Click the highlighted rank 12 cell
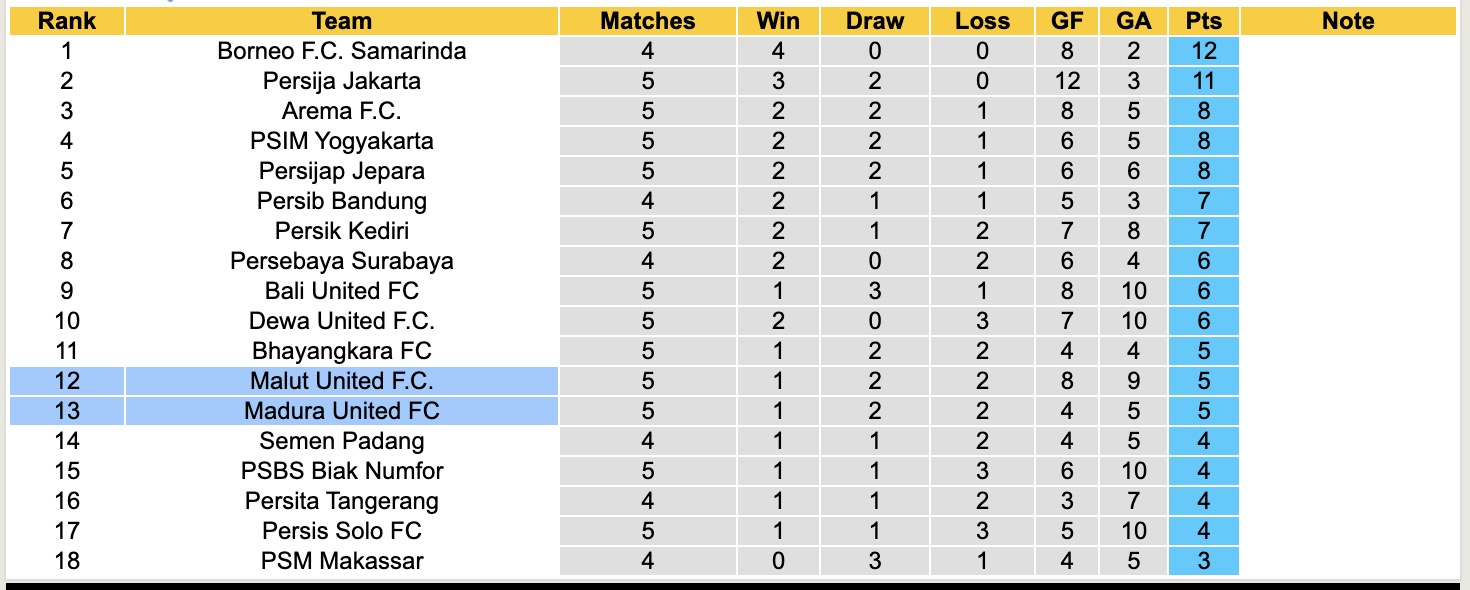The width and height of the screenshot is (1470, 590). [x=67, y=381]
